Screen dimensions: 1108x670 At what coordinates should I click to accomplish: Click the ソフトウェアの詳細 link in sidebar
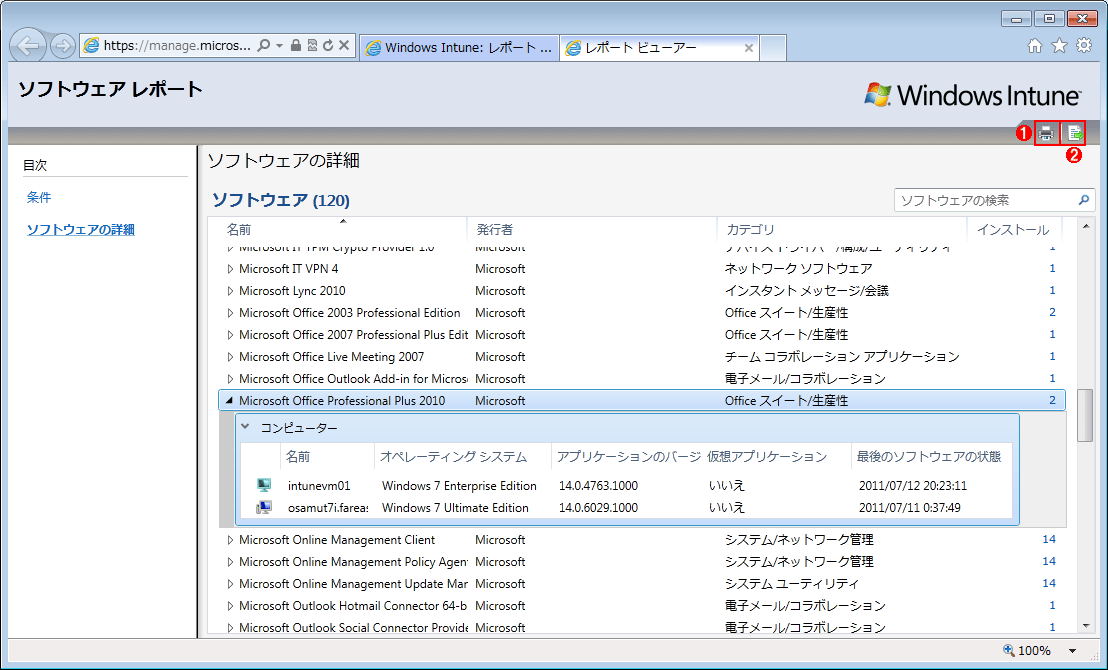(81, 230)
